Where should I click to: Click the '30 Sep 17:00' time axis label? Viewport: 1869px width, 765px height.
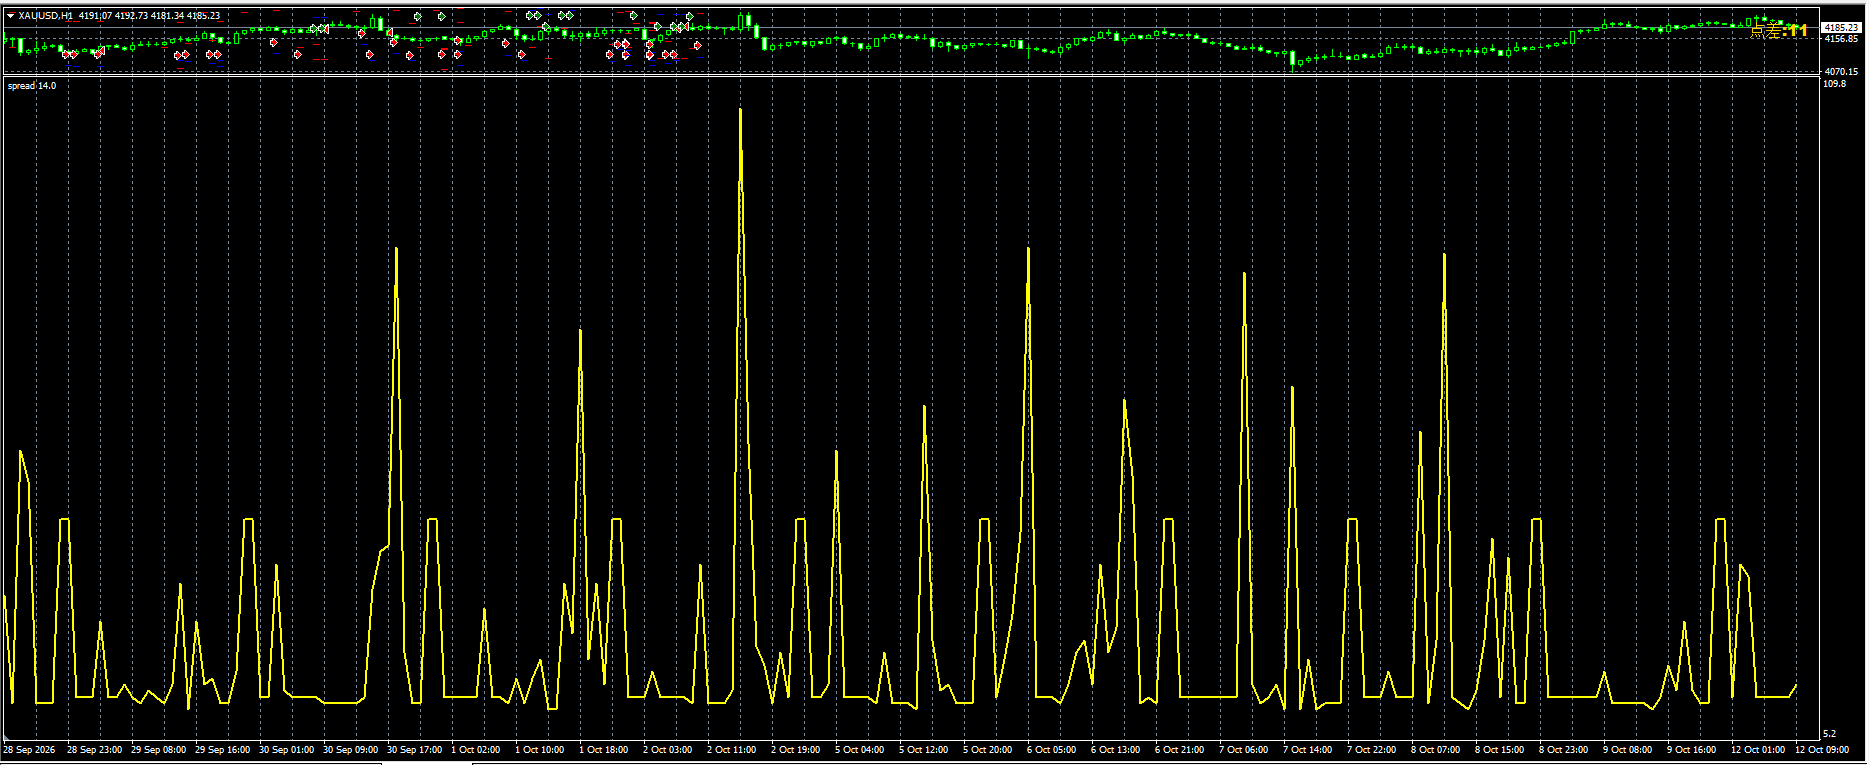pos(415,750)
